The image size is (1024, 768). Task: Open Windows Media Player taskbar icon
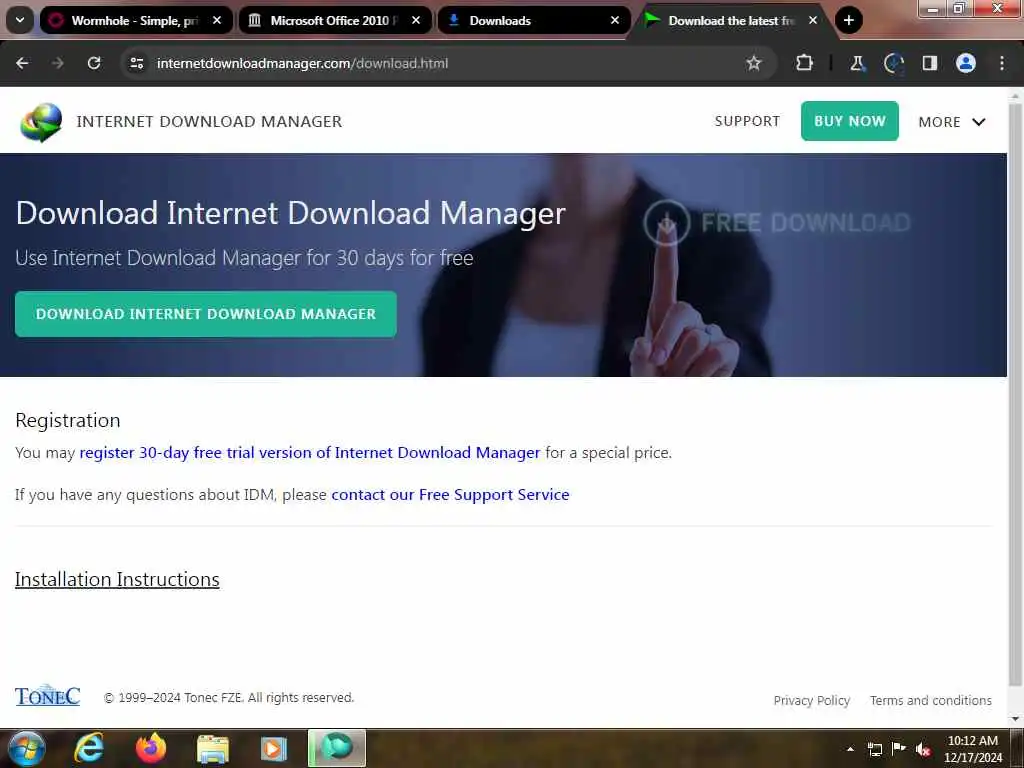click(274, 748)
